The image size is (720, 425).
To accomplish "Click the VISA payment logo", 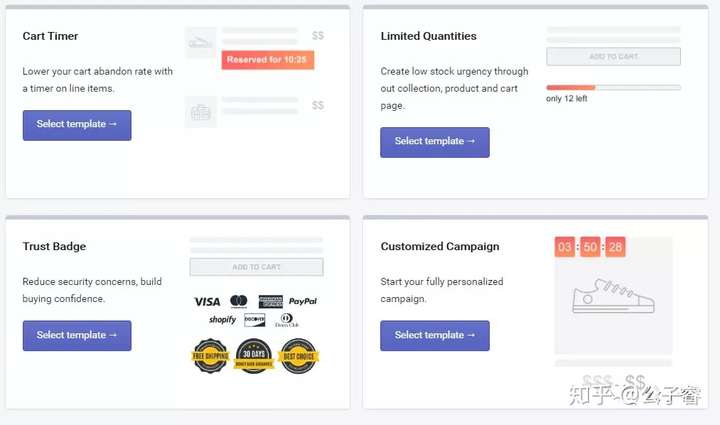I will coord(207,302).
